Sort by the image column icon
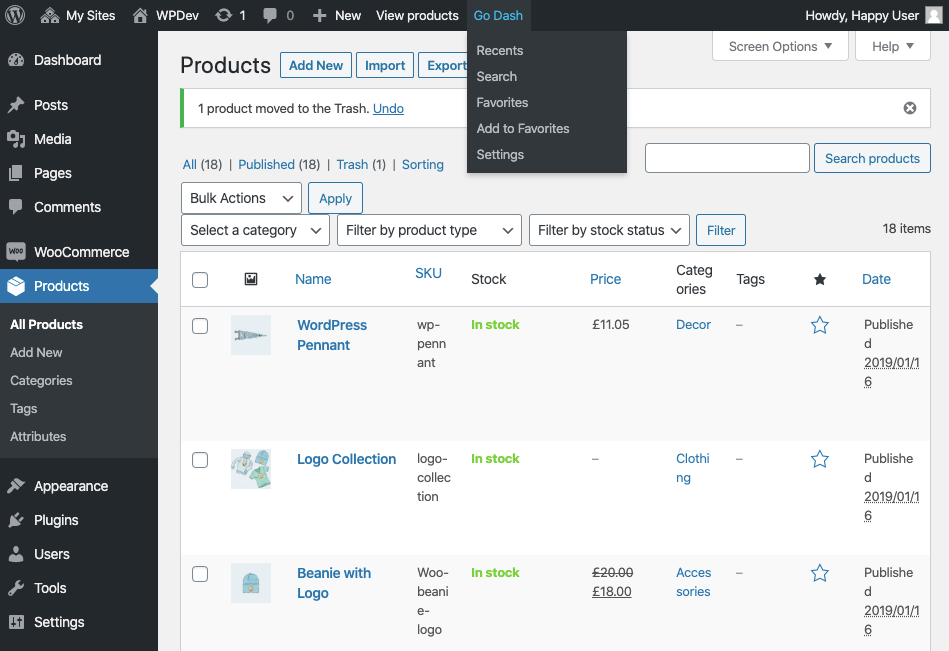949x651 pixels. [251, 279]
